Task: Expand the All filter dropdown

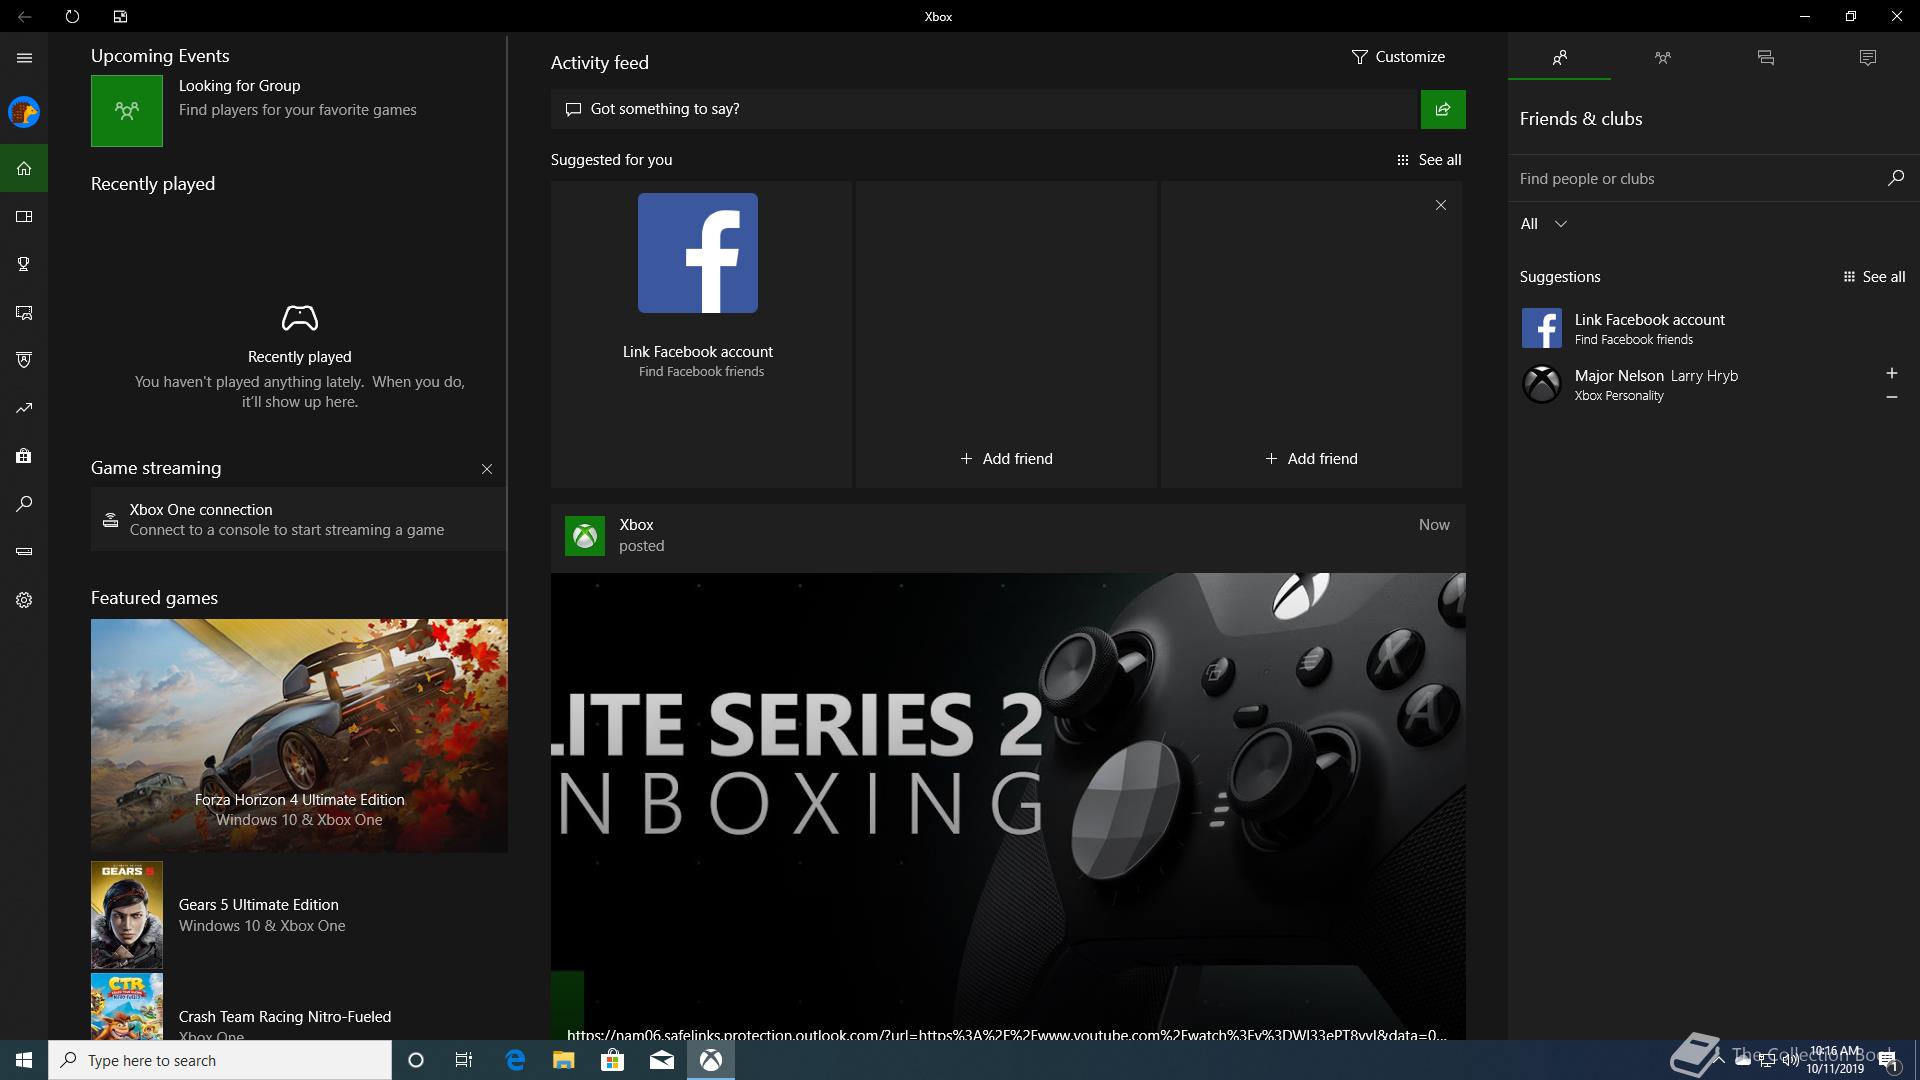Action: click(1543, 224)
